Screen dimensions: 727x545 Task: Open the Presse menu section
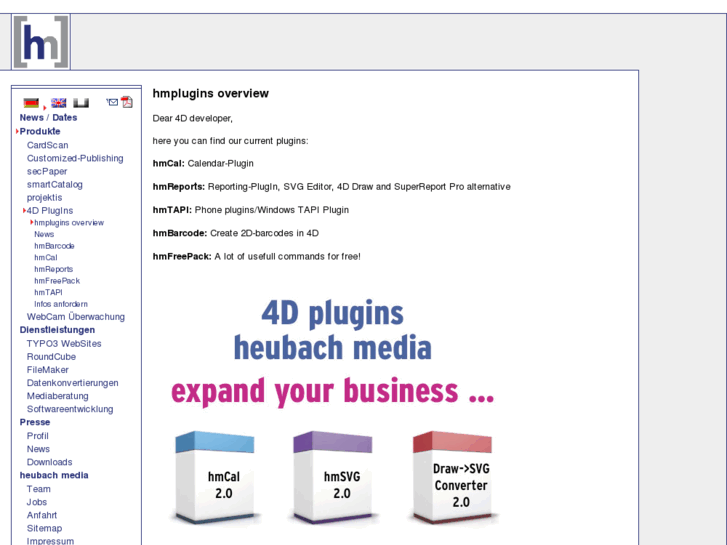click(x=35, y=422)
